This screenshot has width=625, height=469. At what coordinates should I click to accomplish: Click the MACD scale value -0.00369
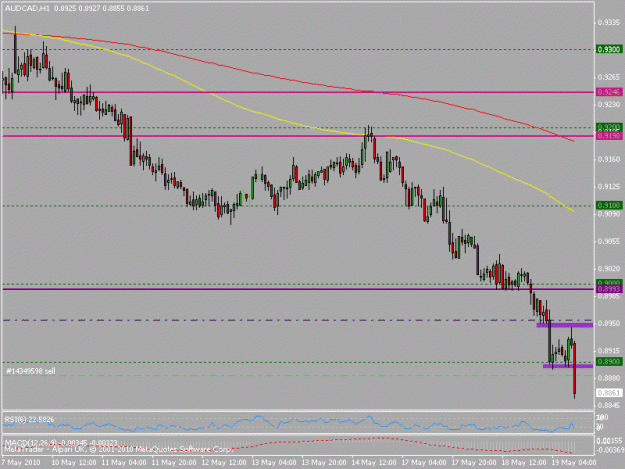(609, 449)
